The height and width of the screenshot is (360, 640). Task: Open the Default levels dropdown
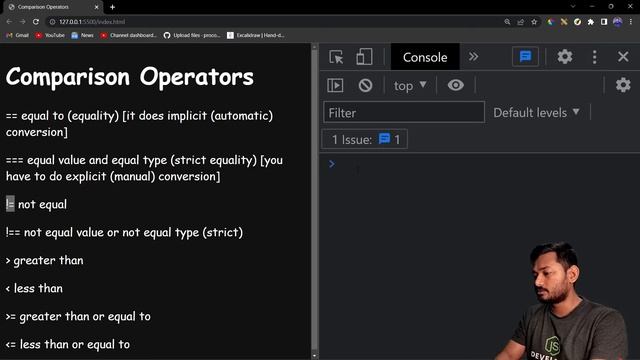(536, 112)
